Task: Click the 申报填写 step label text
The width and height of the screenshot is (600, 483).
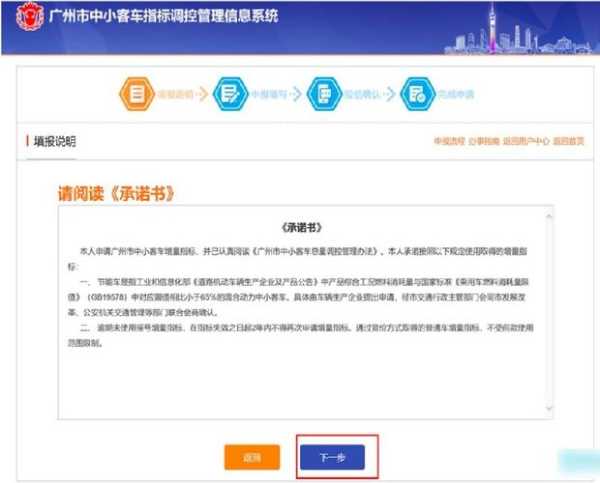Action: pyautogui.click(x=265, y=94)
